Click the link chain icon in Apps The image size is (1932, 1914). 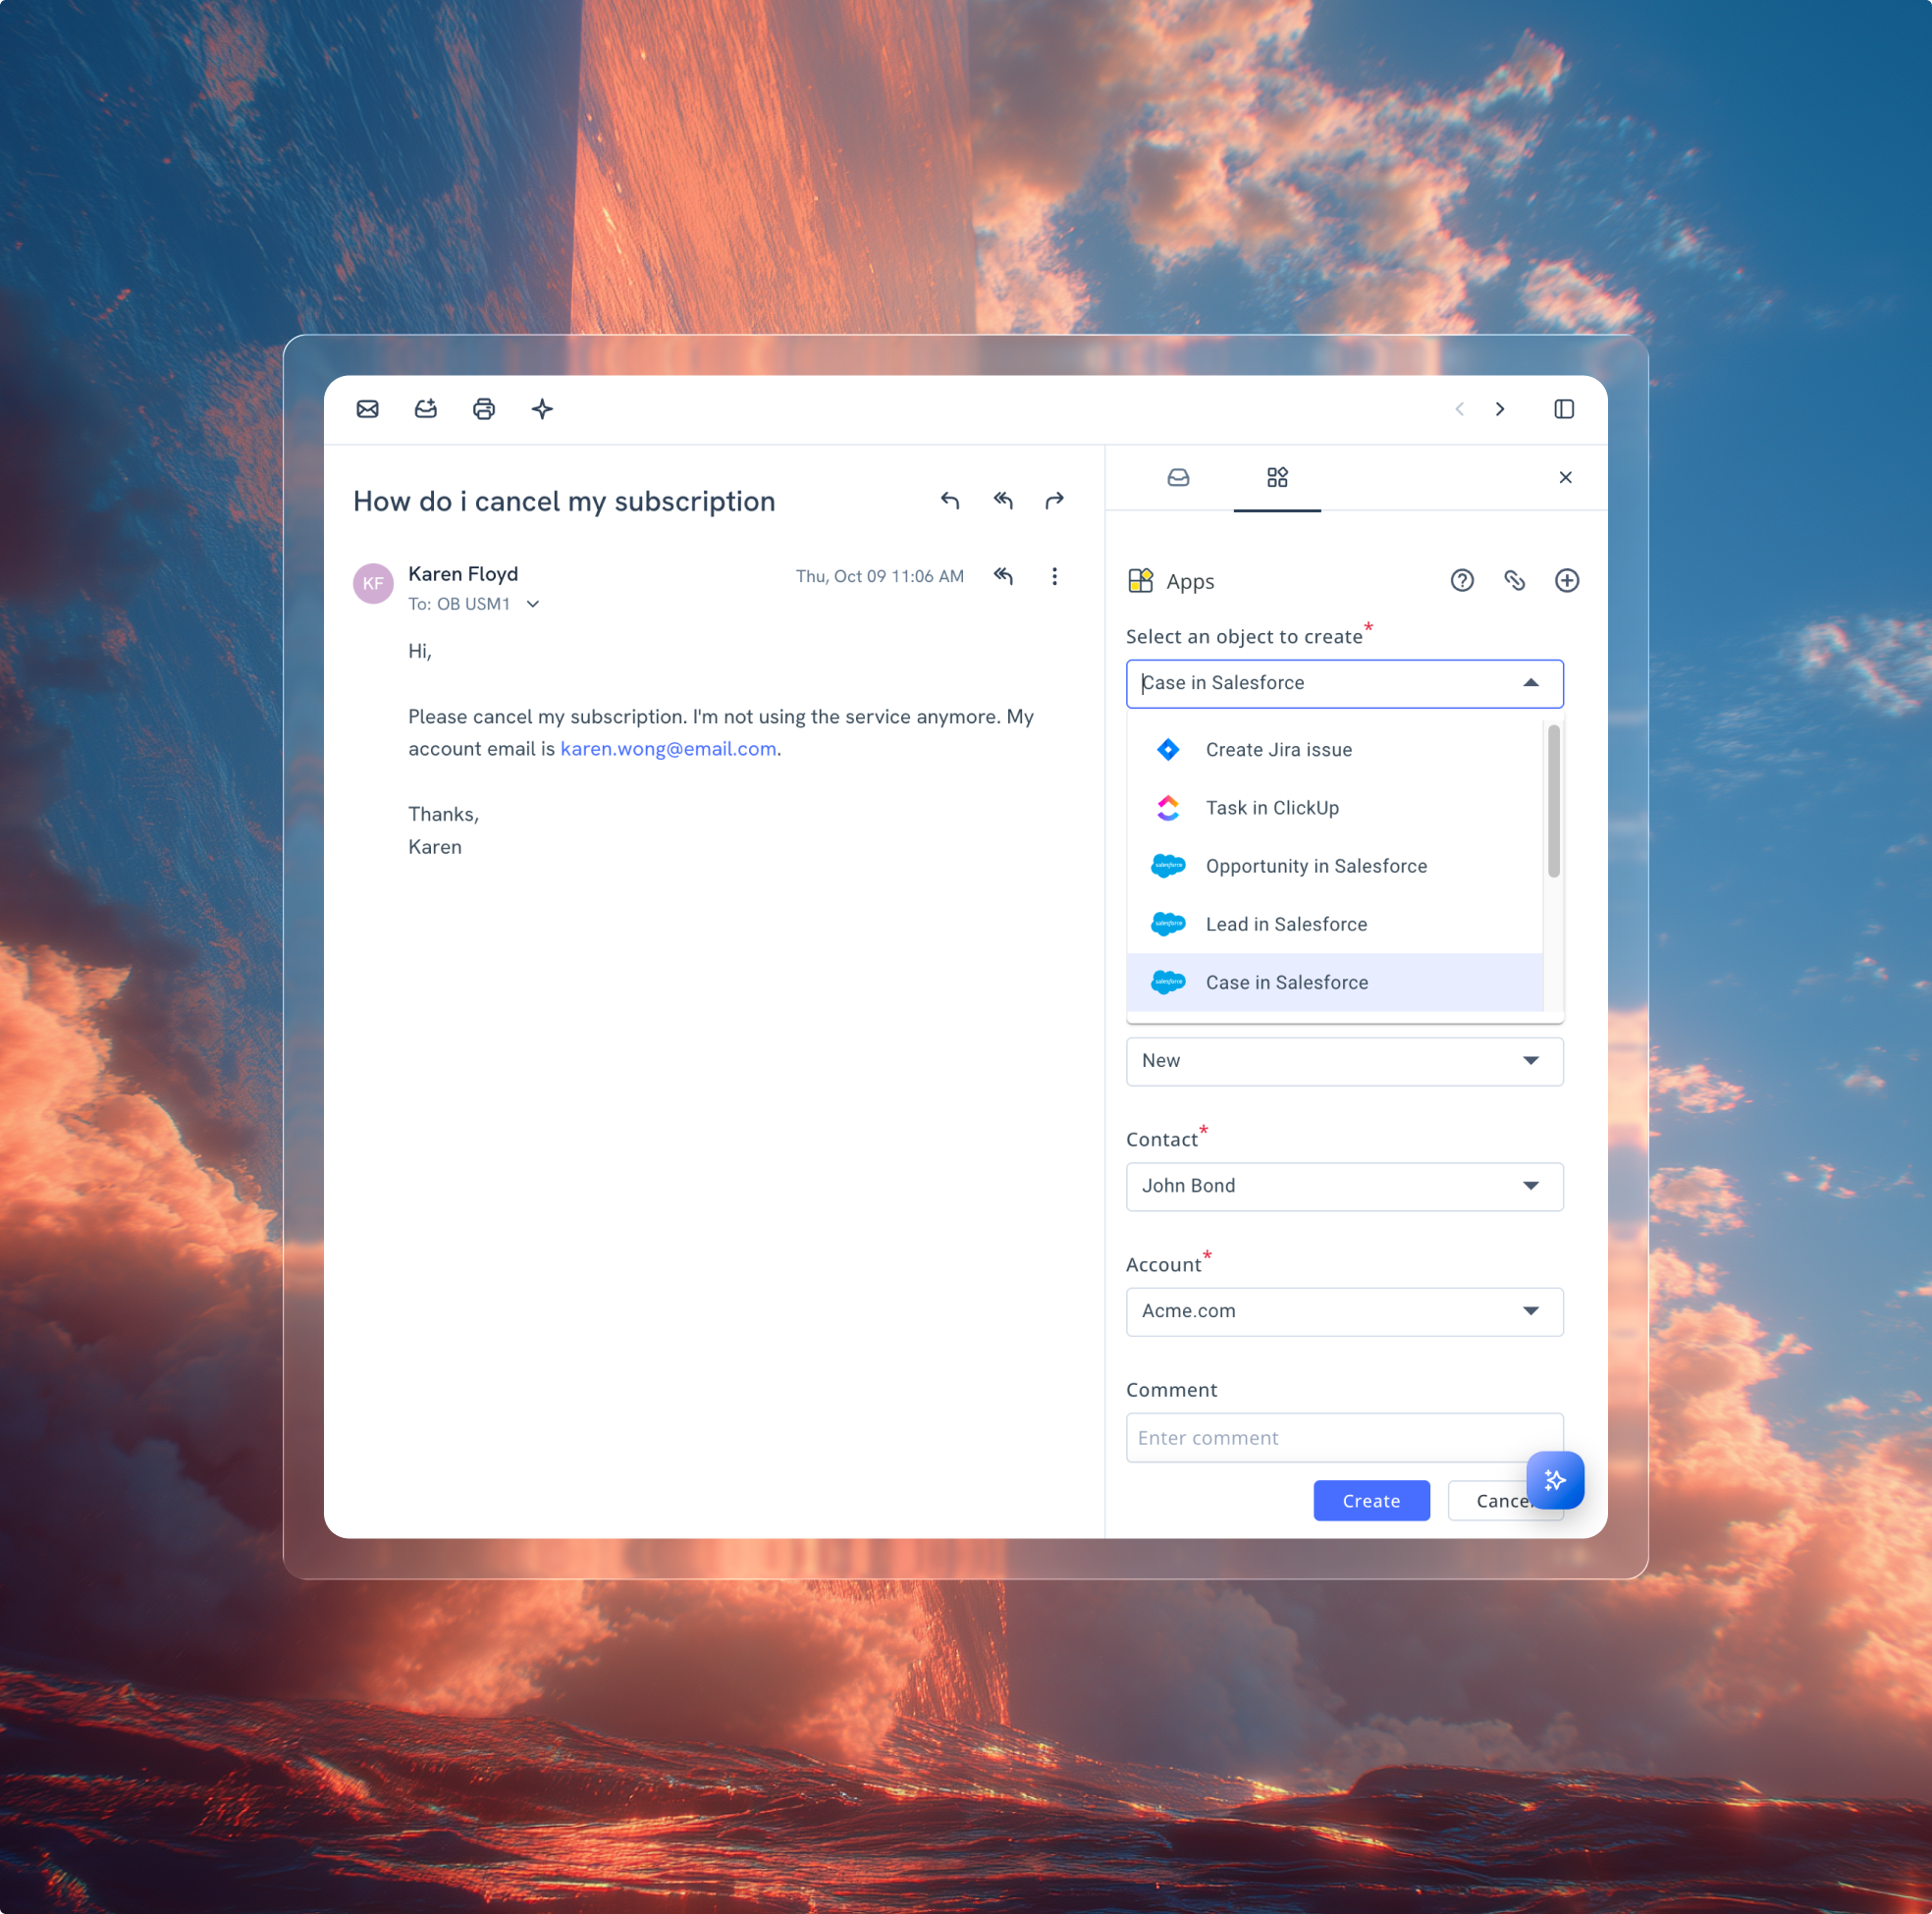1514,581
